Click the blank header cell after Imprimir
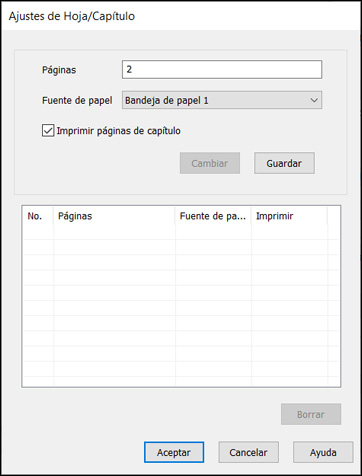 pos(333,216)
